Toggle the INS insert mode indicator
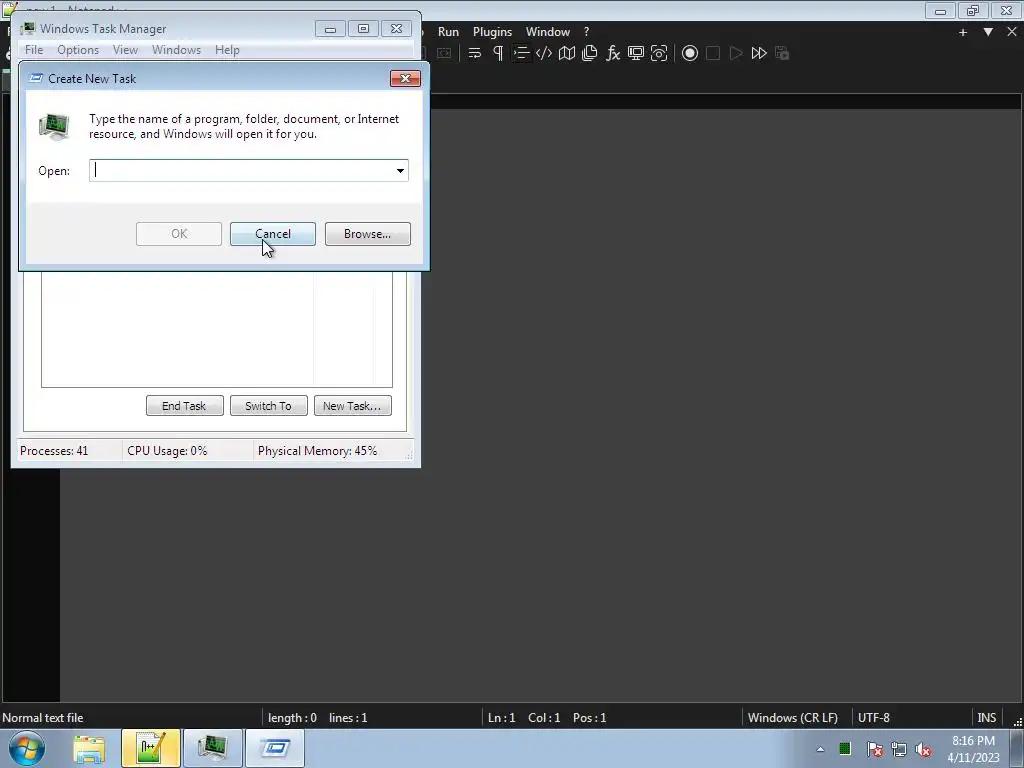 pyautogui.click(x=987, y=718)
